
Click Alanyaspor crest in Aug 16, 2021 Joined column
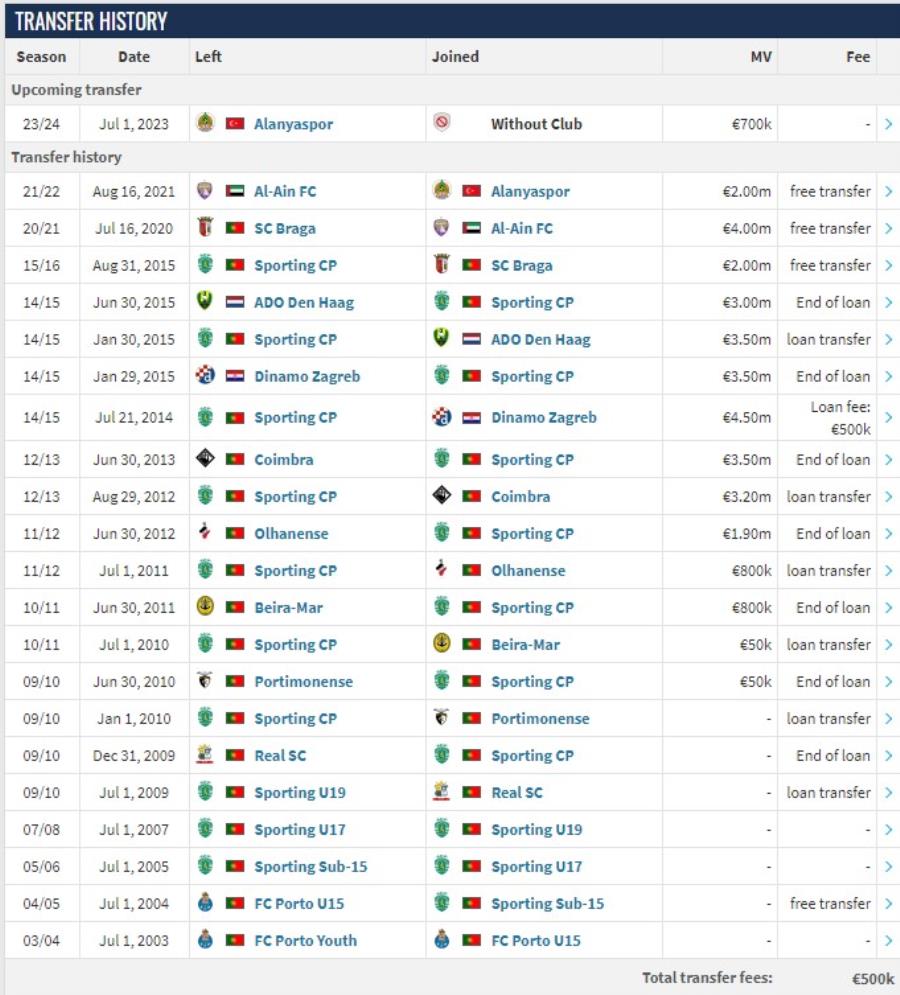[x=442, y=190]
